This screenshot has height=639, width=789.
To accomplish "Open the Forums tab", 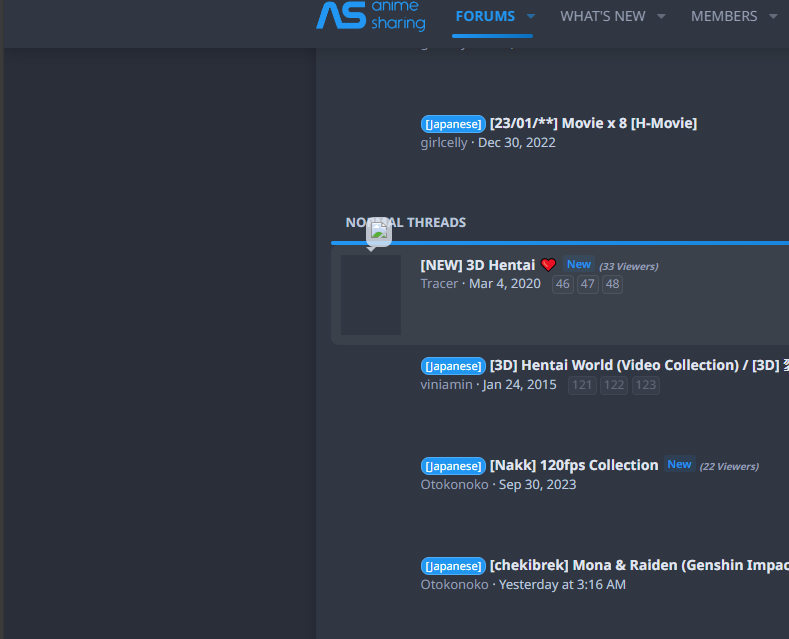I will [485, 16].
